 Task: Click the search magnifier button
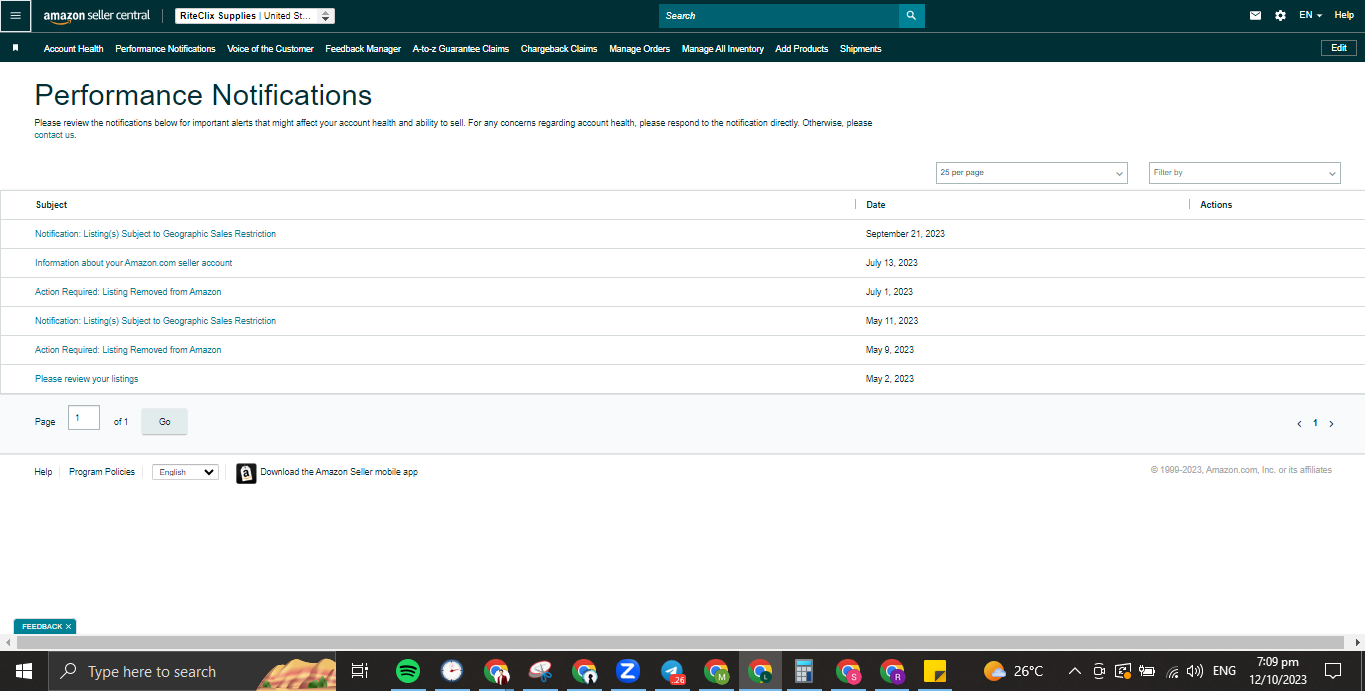911,16
